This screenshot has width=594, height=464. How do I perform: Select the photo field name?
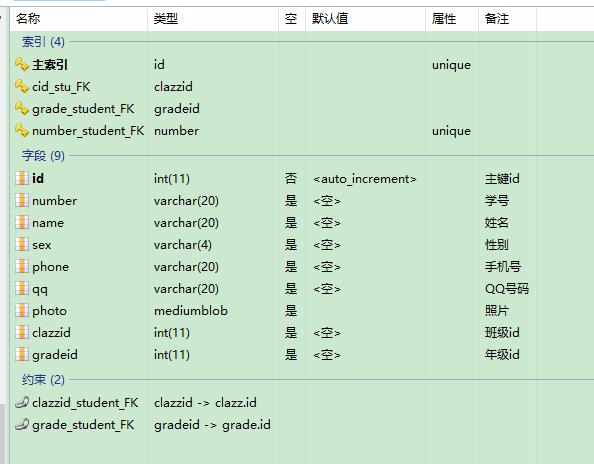pyautogui.click(x=50, y=311)
